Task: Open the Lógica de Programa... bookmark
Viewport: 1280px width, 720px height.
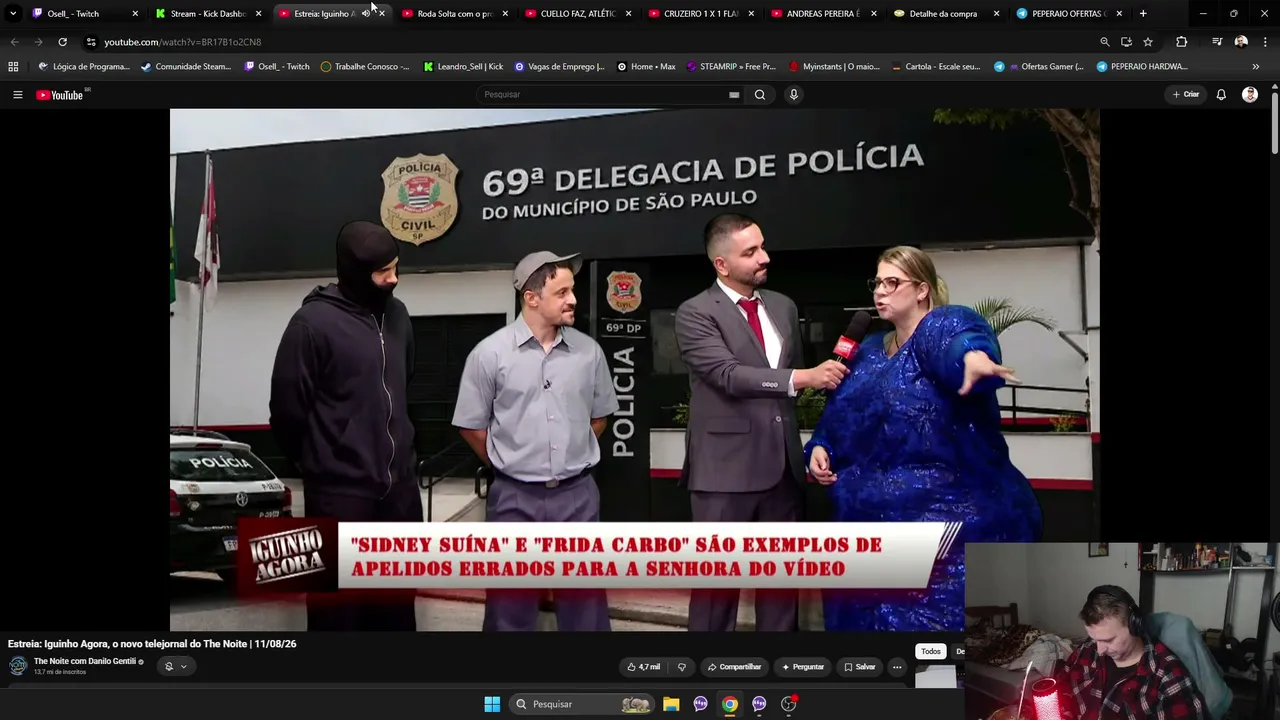Action: [x=84, y=67]
